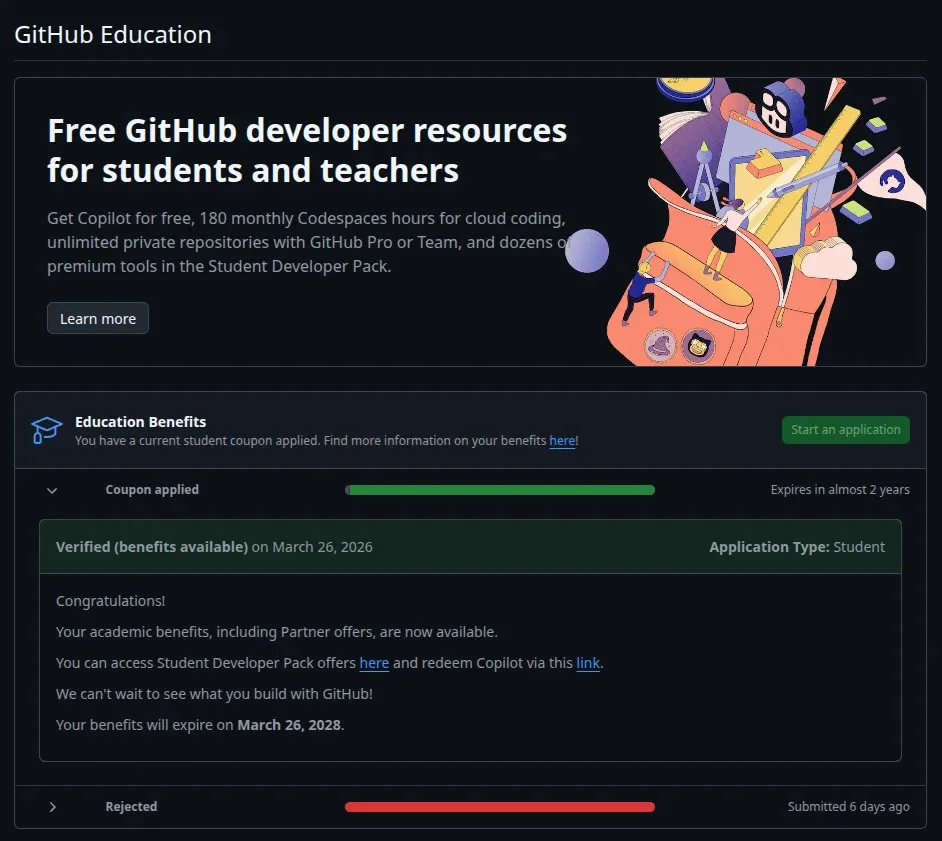The height and width of the screenshot is (841, 942).
Task: Open the Copilot redemption 'link'
Action: 588,662
